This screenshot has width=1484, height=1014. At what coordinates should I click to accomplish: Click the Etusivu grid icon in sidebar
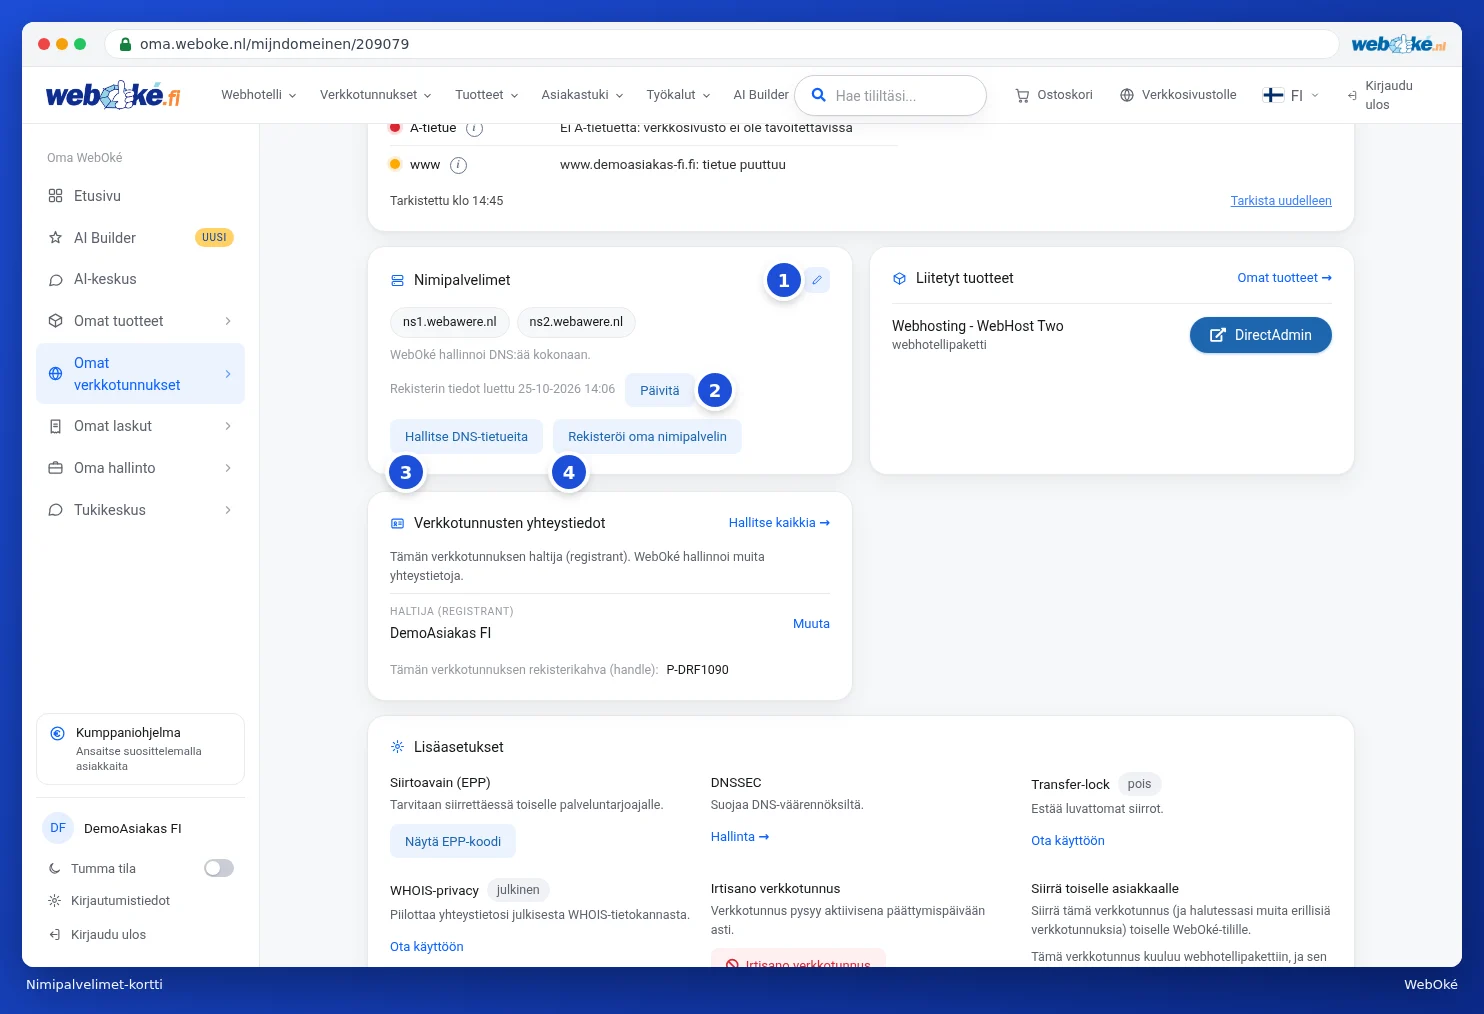pyautogui.click(x=56, y=196)
